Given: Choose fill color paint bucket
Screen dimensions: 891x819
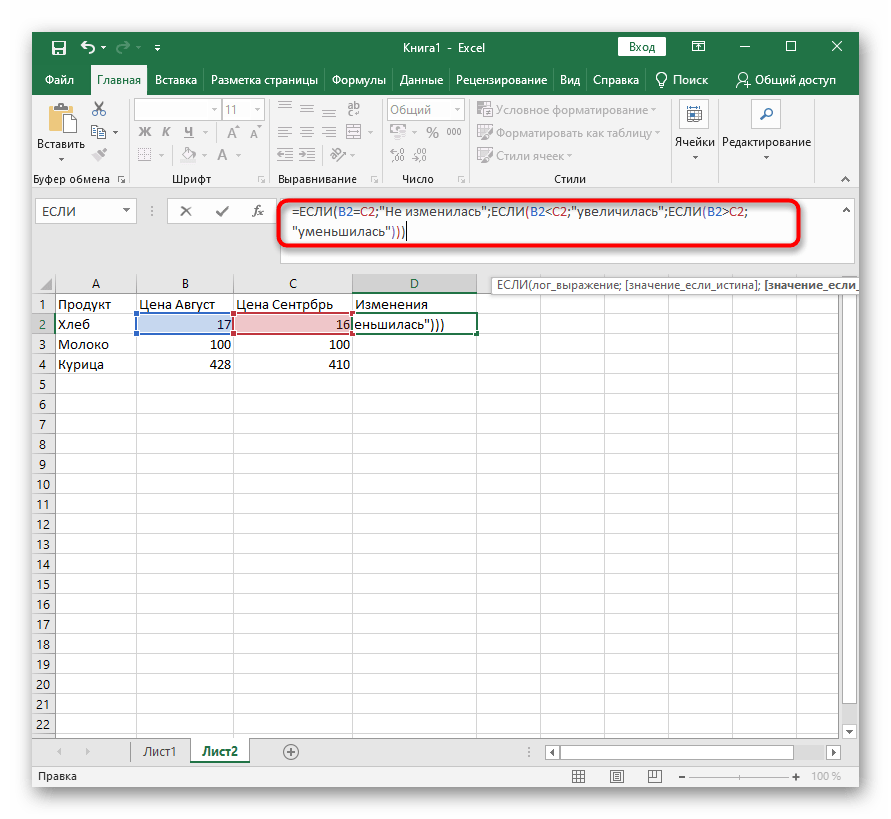Looking at the screenshot, I should [x=188, y=155].
